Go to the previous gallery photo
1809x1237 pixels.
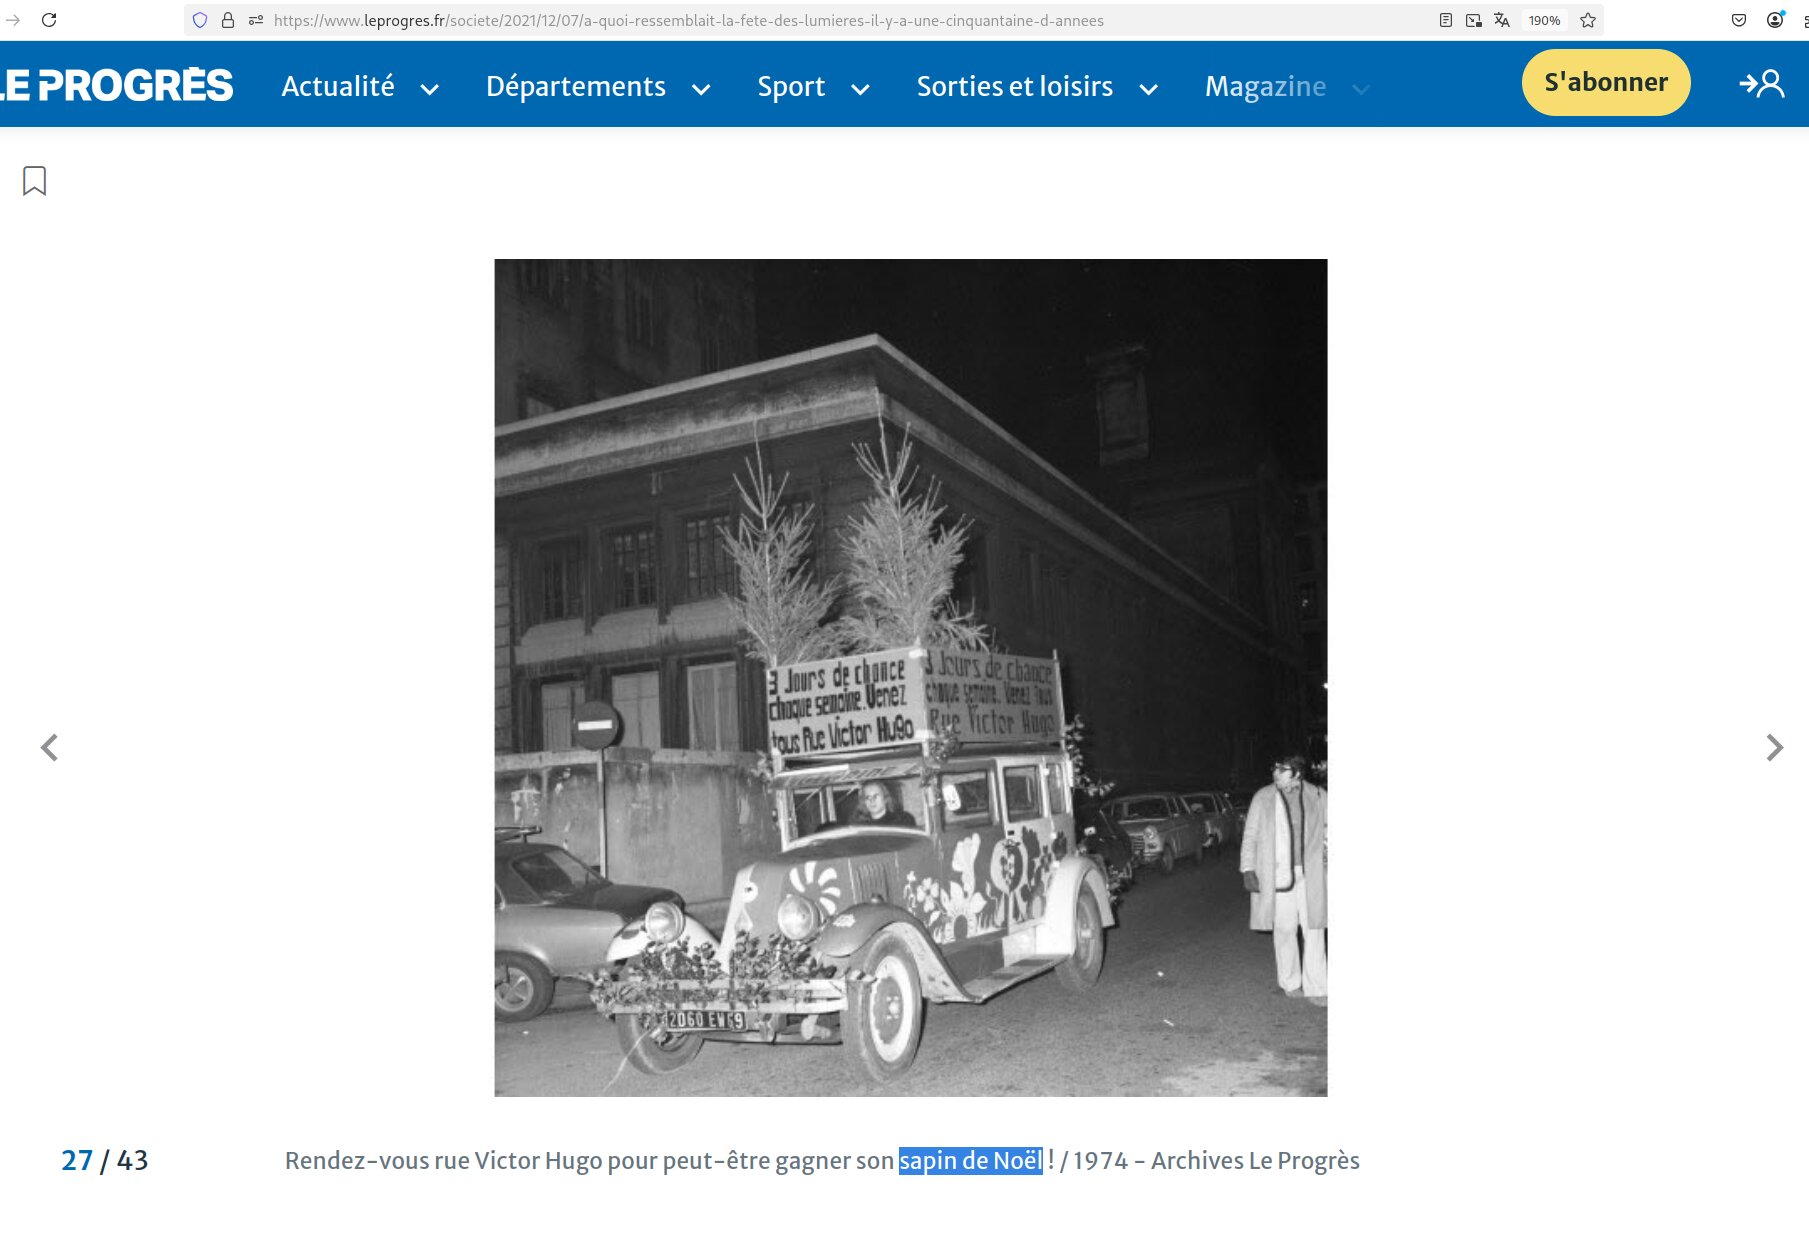49,748
